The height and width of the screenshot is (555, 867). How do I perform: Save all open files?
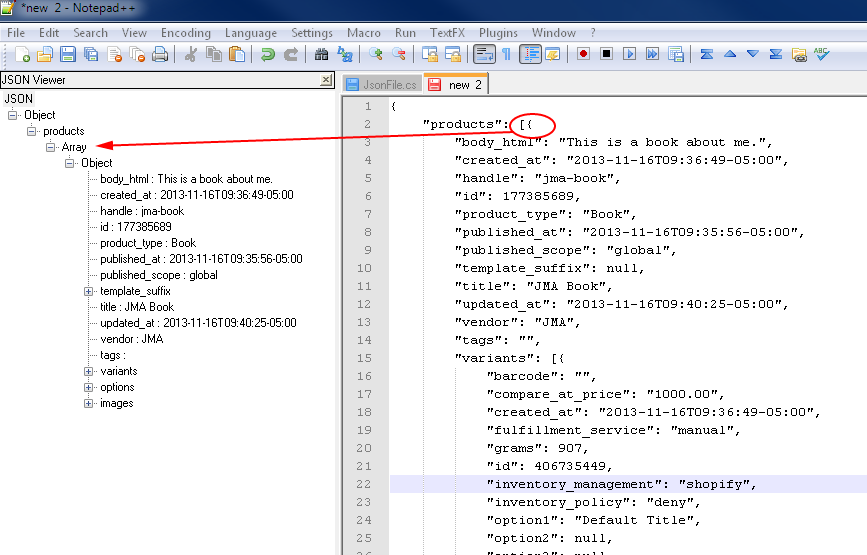91,54
